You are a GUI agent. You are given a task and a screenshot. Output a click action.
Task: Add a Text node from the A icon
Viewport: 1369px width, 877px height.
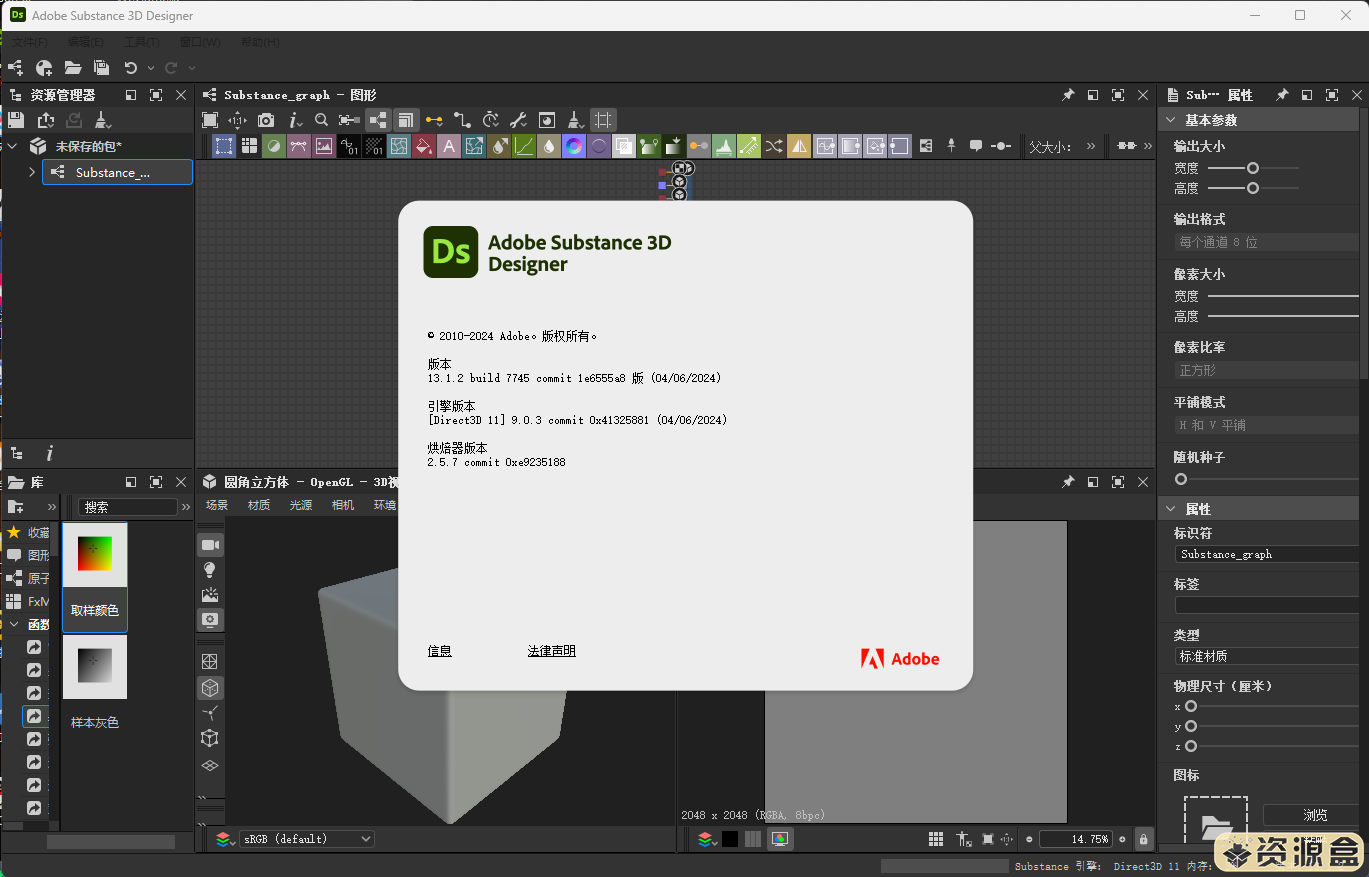click(449, 146)
